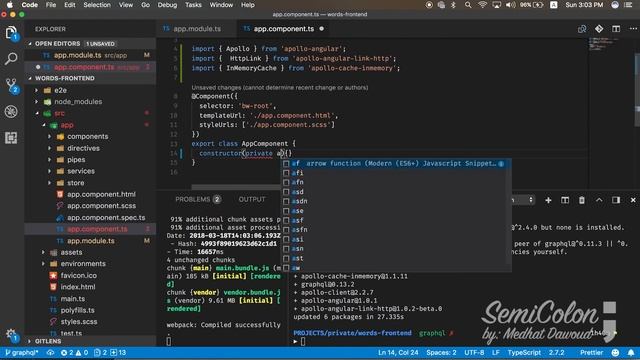
Task: Select the 'asi' snippet suggestion
Action: tap(393, 239)
